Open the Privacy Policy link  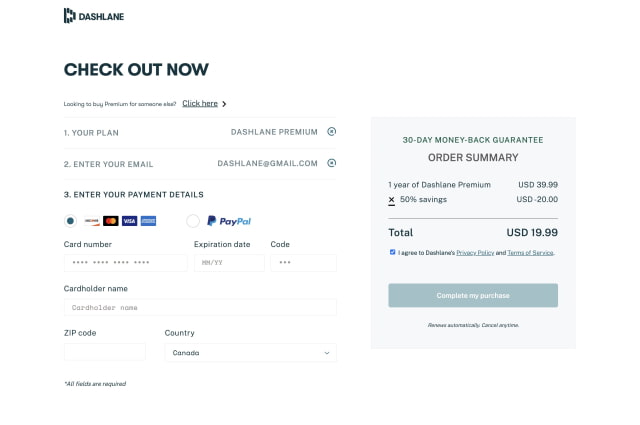pos(475,253)
